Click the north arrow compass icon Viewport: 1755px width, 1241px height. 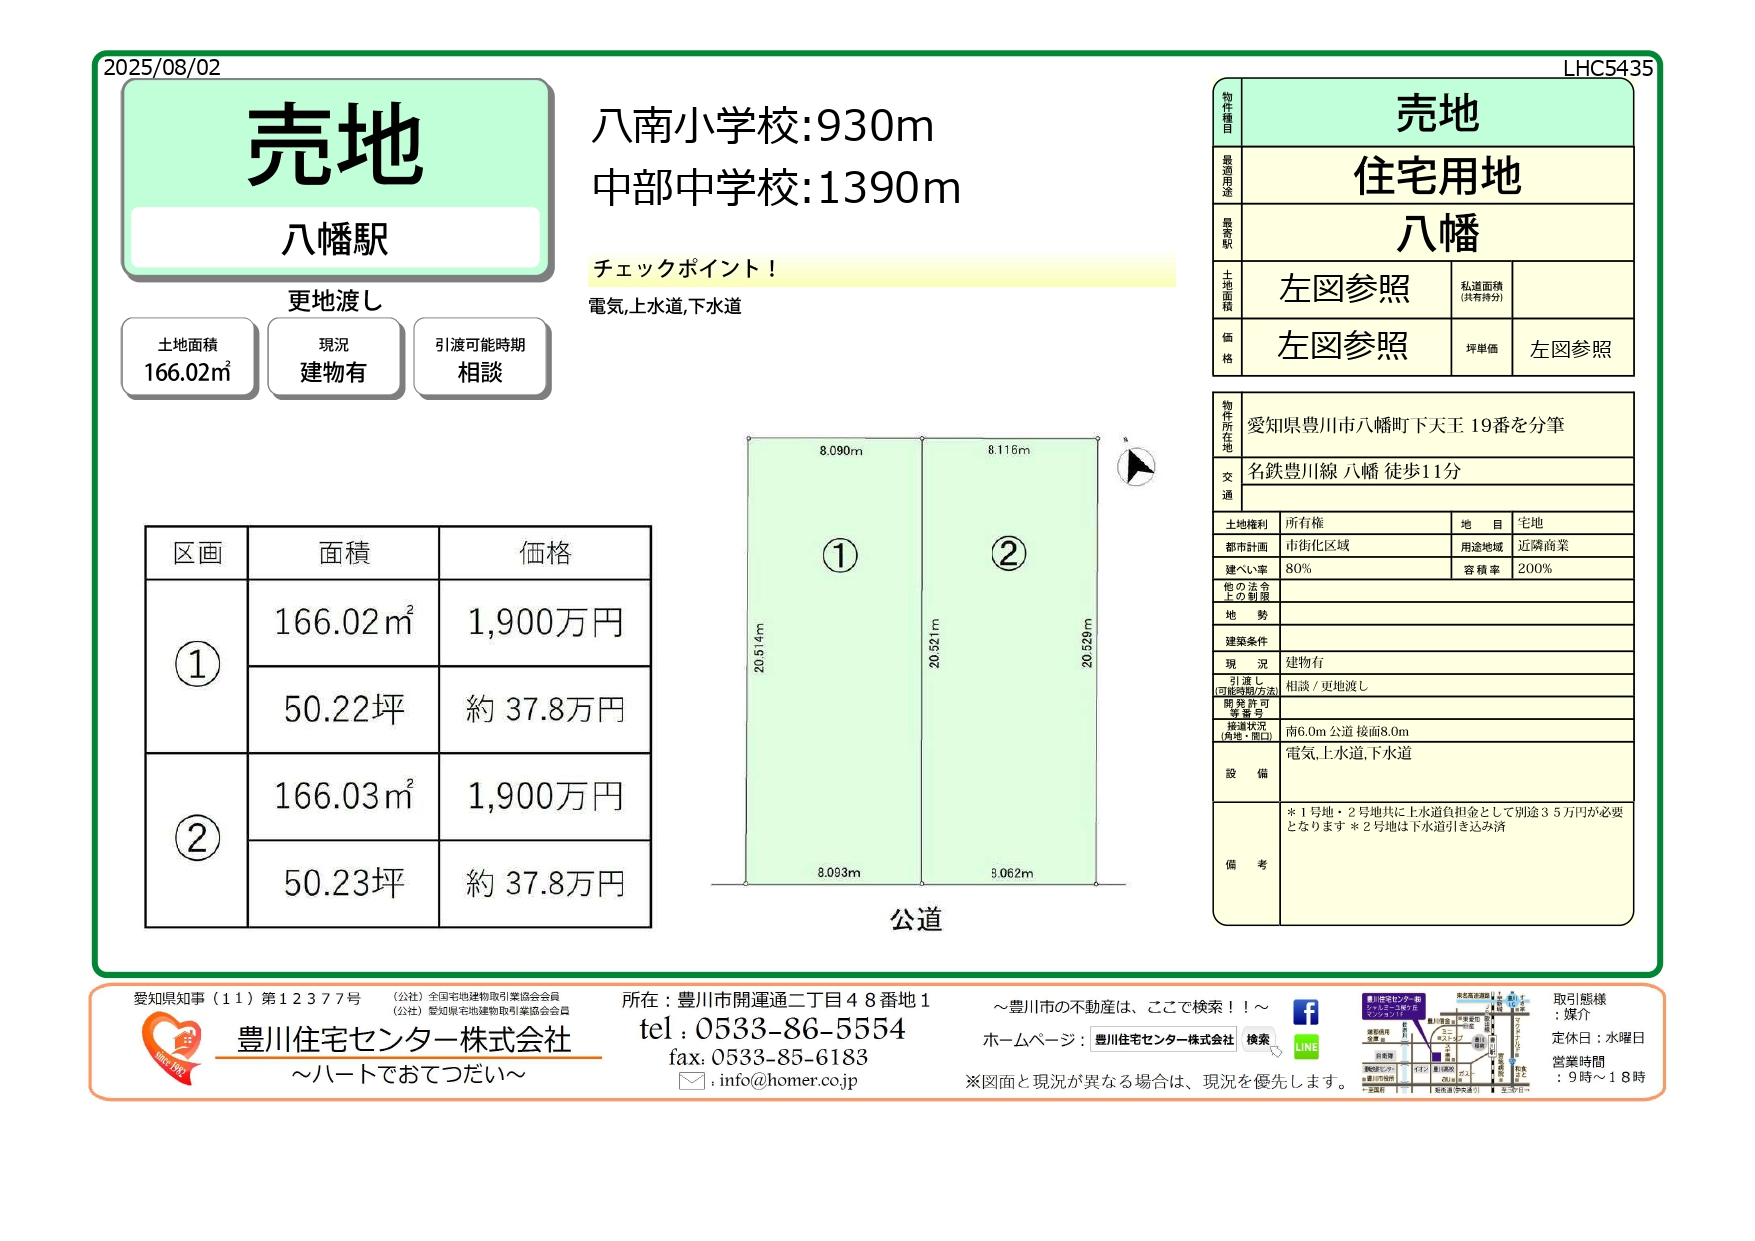[x=1136, y=466]
